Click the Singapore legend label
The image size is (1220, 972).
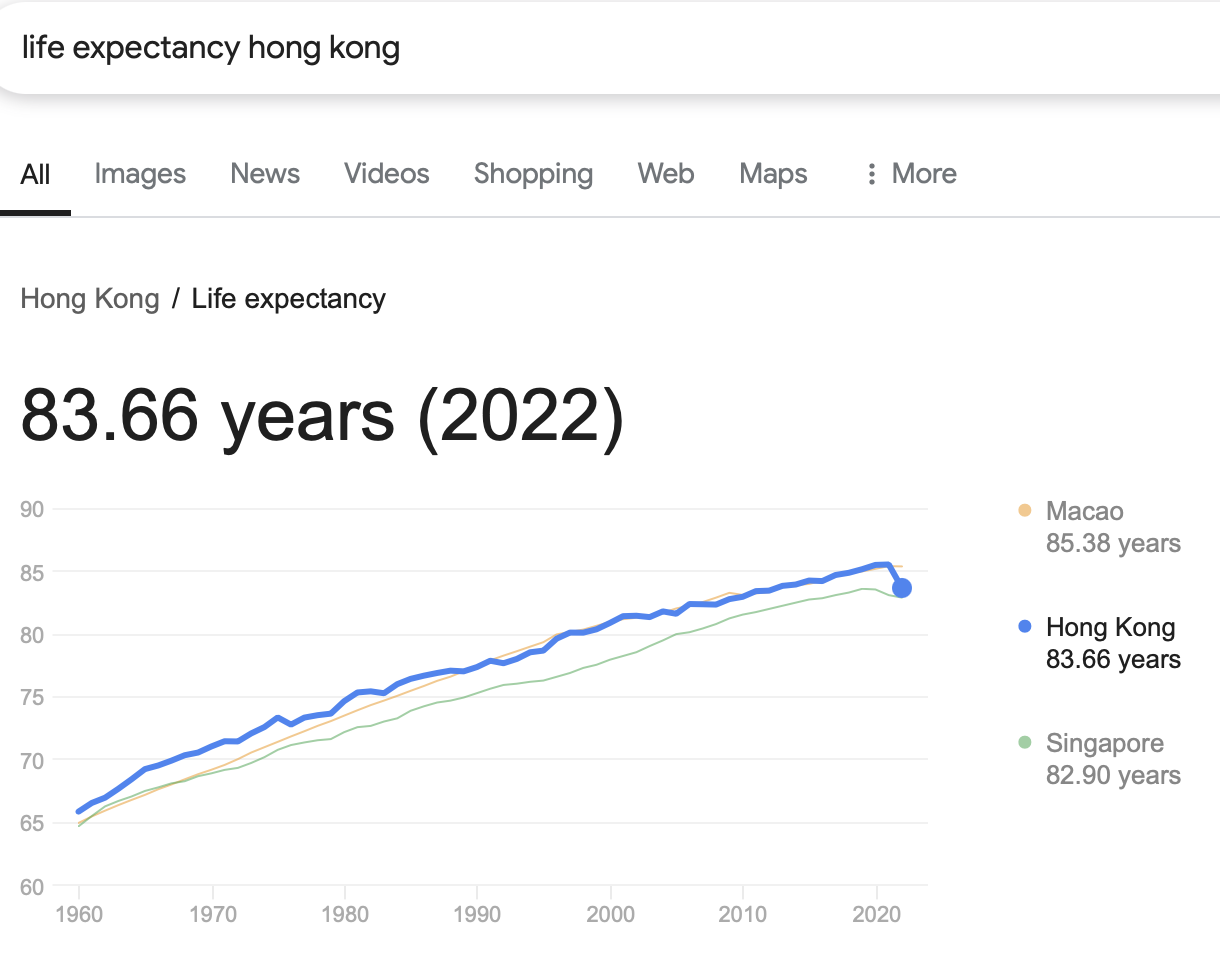point(1105,743)
